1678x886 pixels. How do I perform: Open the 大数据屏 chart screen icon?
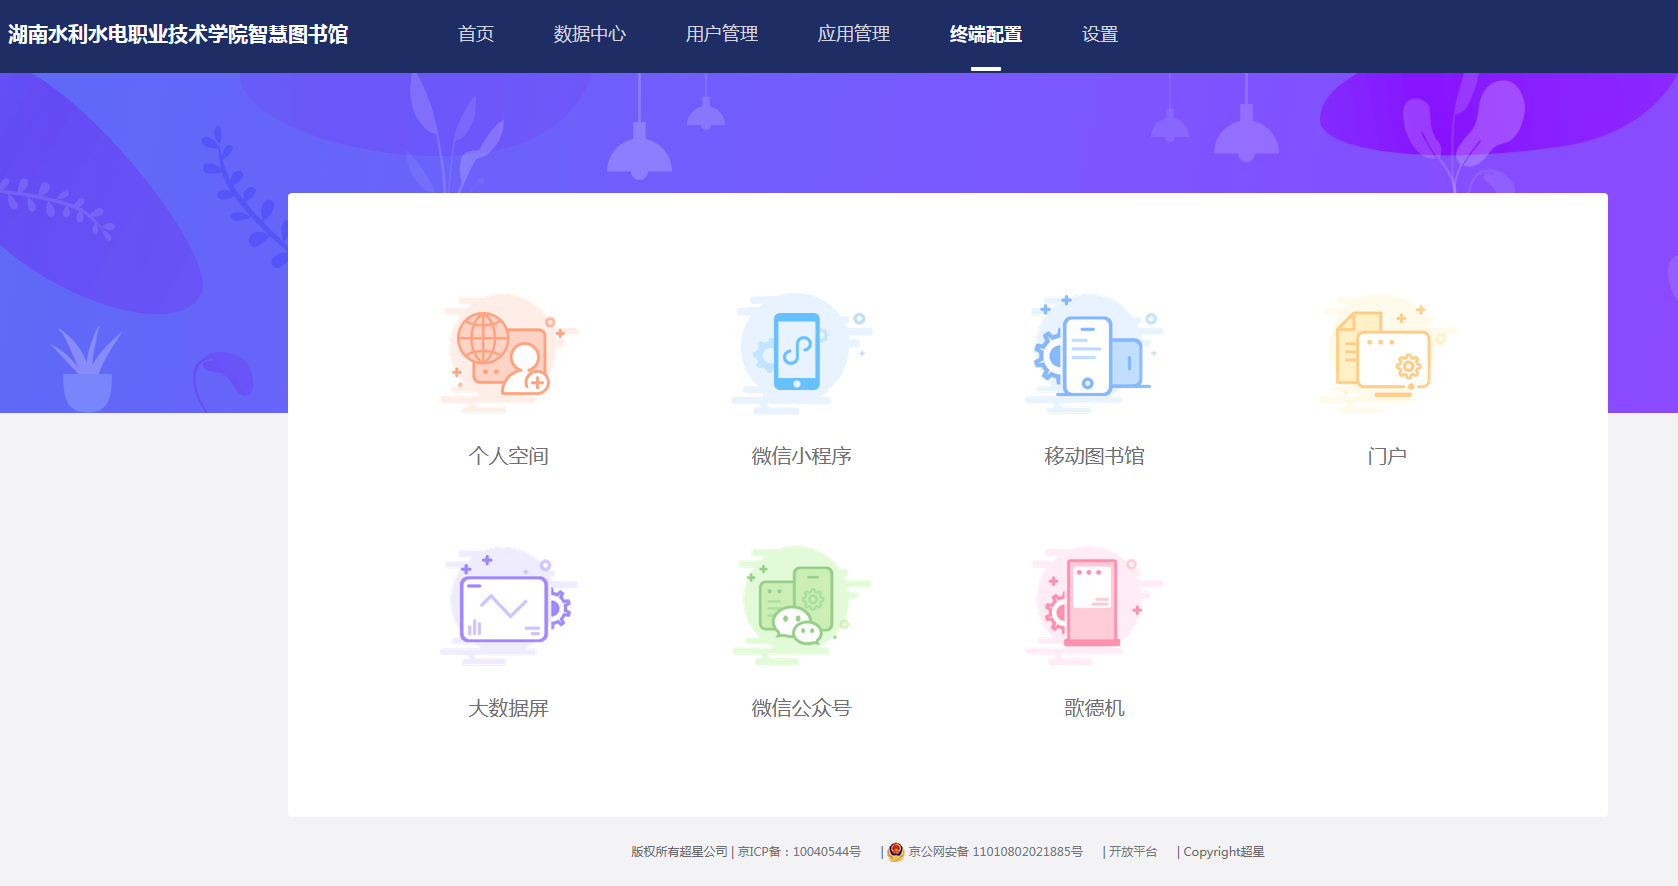(508, 605)
